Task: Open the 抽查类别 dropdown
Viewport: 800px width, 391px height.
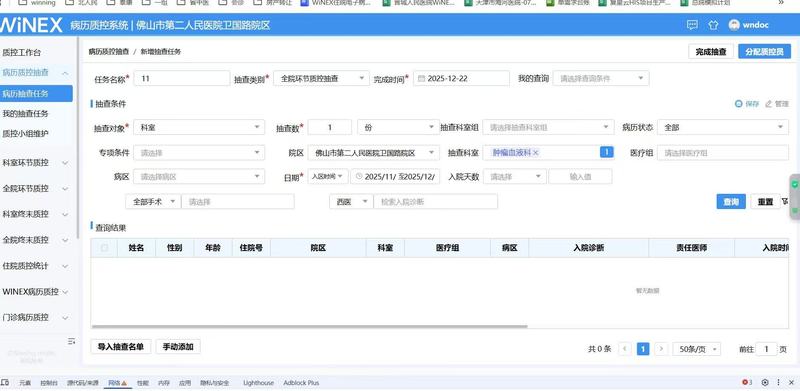Action: [x=321, y=79]
